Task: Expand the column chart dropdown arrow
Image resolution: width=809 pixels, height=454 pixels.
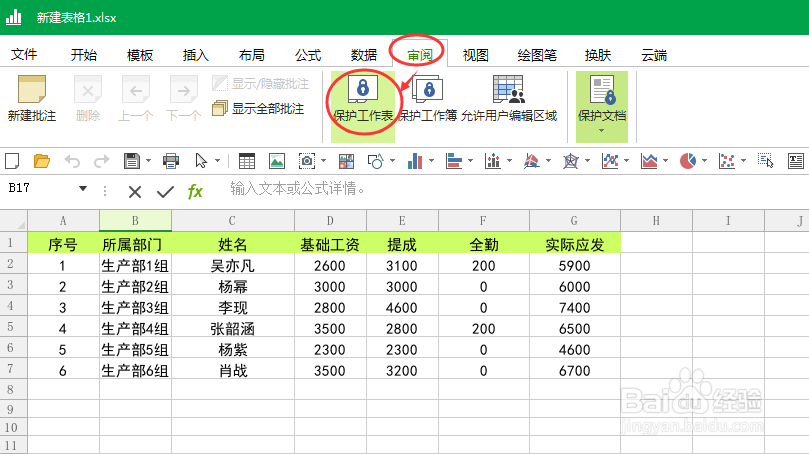Action: pyautogui.click(x=431, y=161)
